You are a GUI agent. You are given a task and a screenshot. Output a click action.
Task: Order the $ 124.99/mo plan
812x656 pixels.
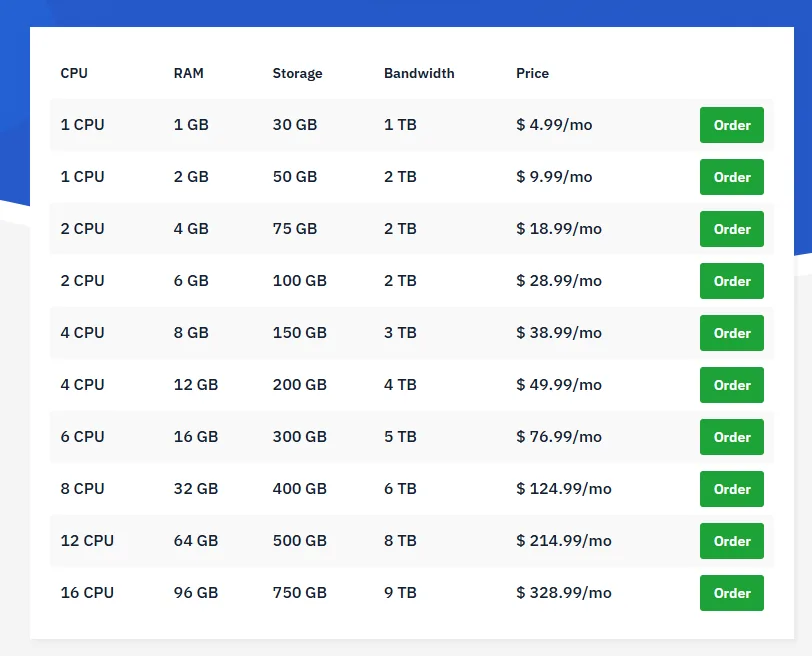pos(731,489)
